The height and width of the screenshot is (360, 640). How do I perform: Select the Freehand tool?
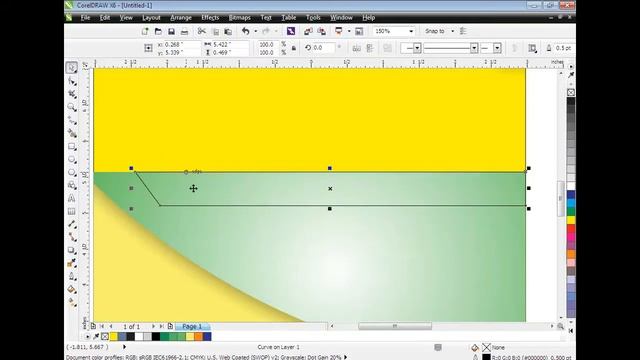(x=72, y=120)
